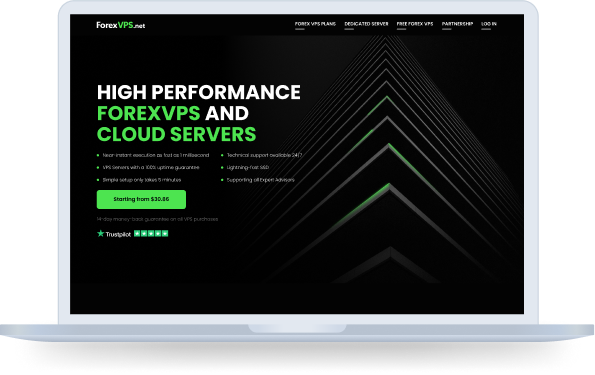Click the Trustpilot wordmark text
The width and height of the screenshot is (595, 375).
pos(118,235)
